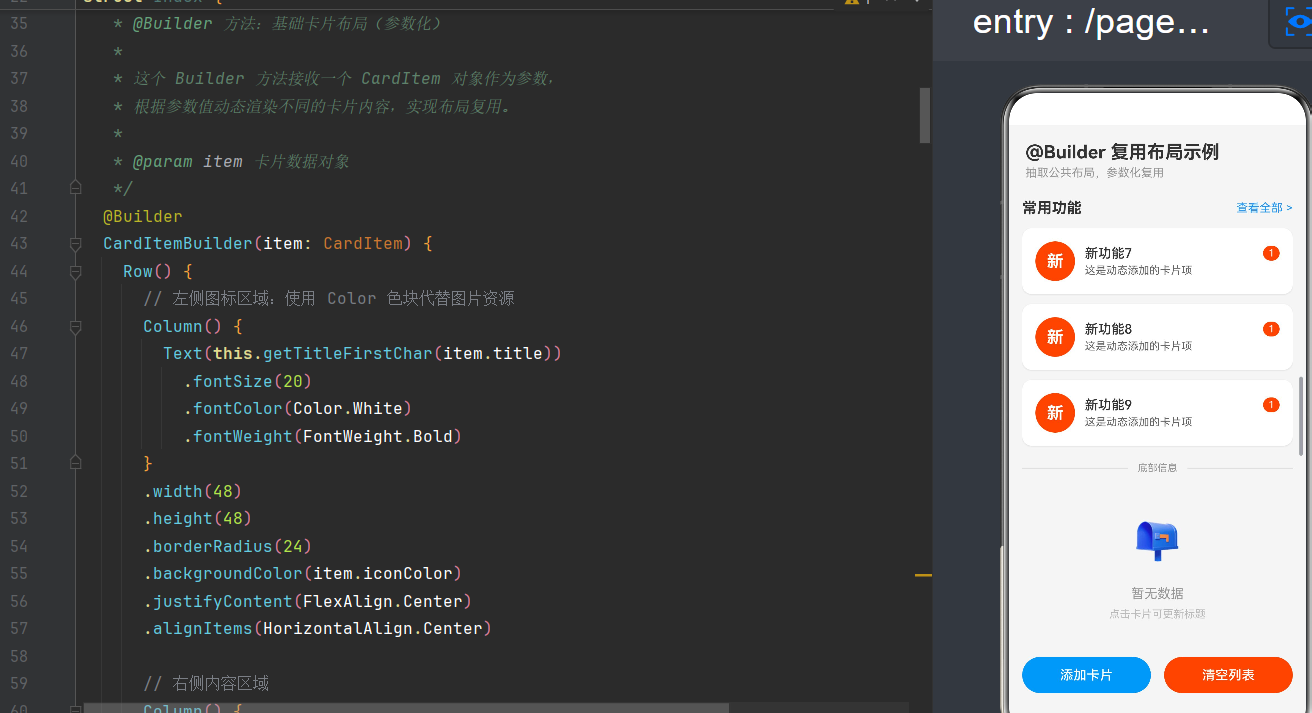Click the closing fold marker at line 51
1312x713 pixels.
[75, 463]
